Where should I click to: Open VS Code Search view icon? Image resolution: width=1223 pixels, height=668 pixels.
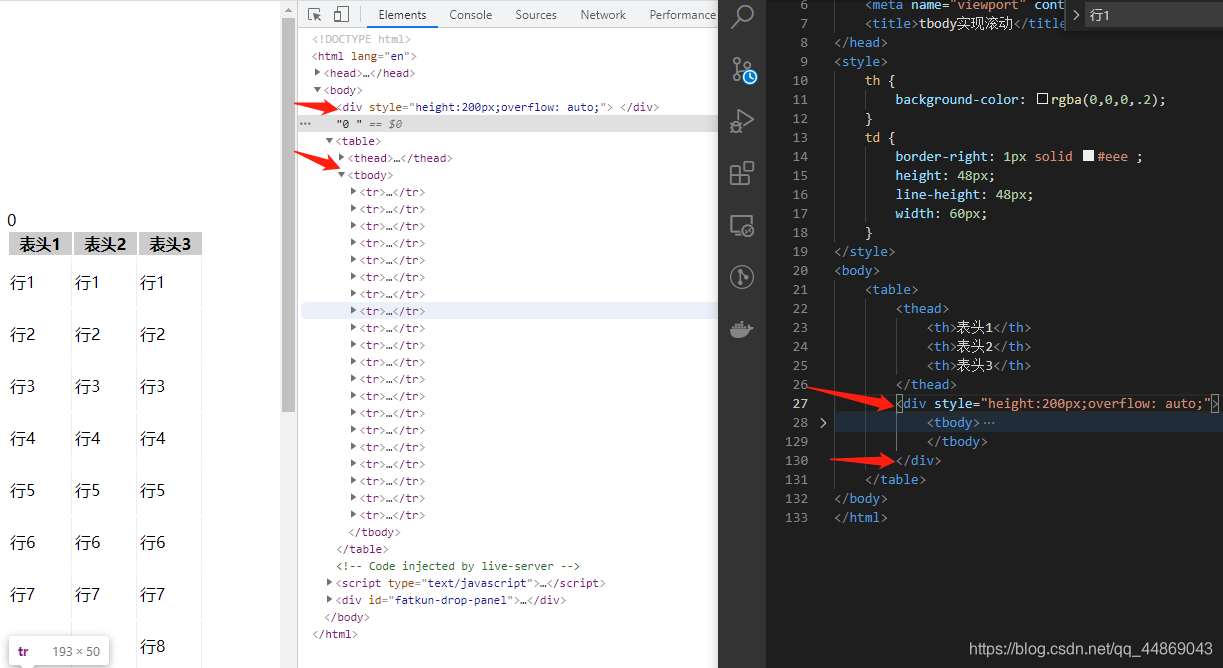[x=742, y=17]
